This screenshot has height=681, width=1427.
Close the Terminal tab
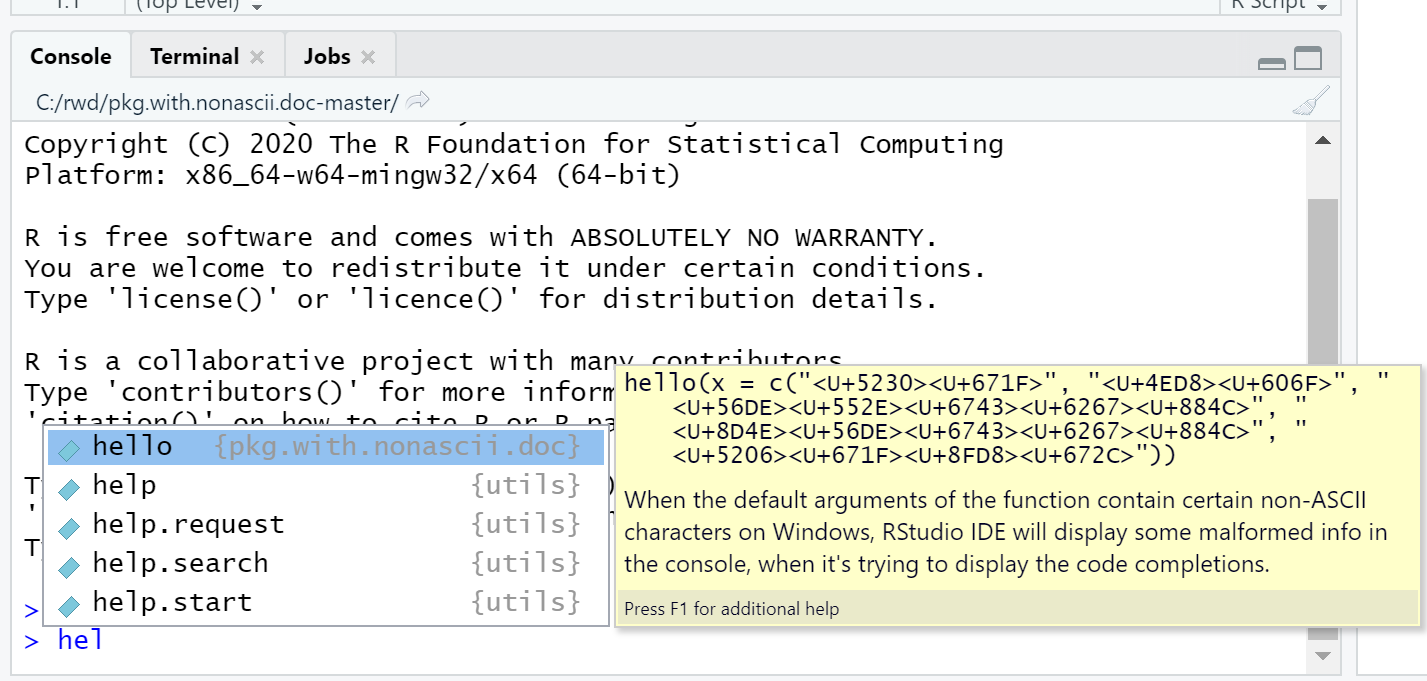pyautogui.click(x=257, y=56)
